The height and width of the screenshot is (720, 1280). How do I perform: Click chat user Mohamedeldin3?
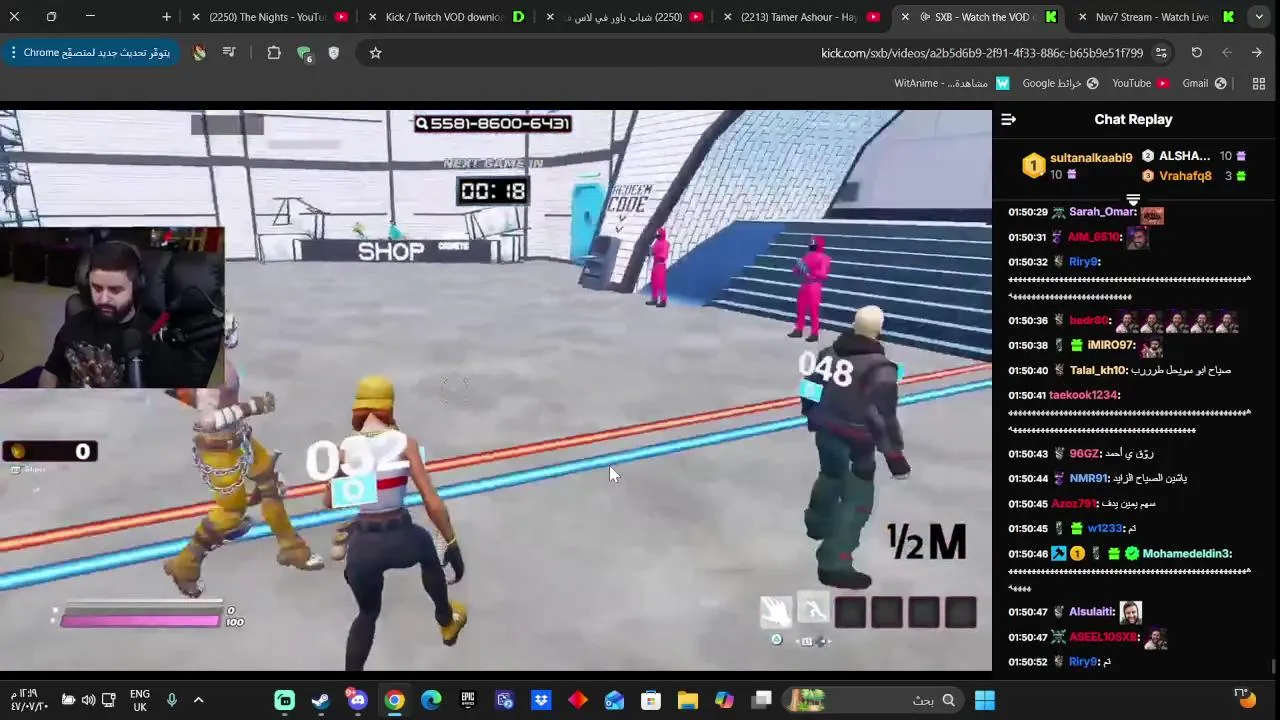(1186, 554)
